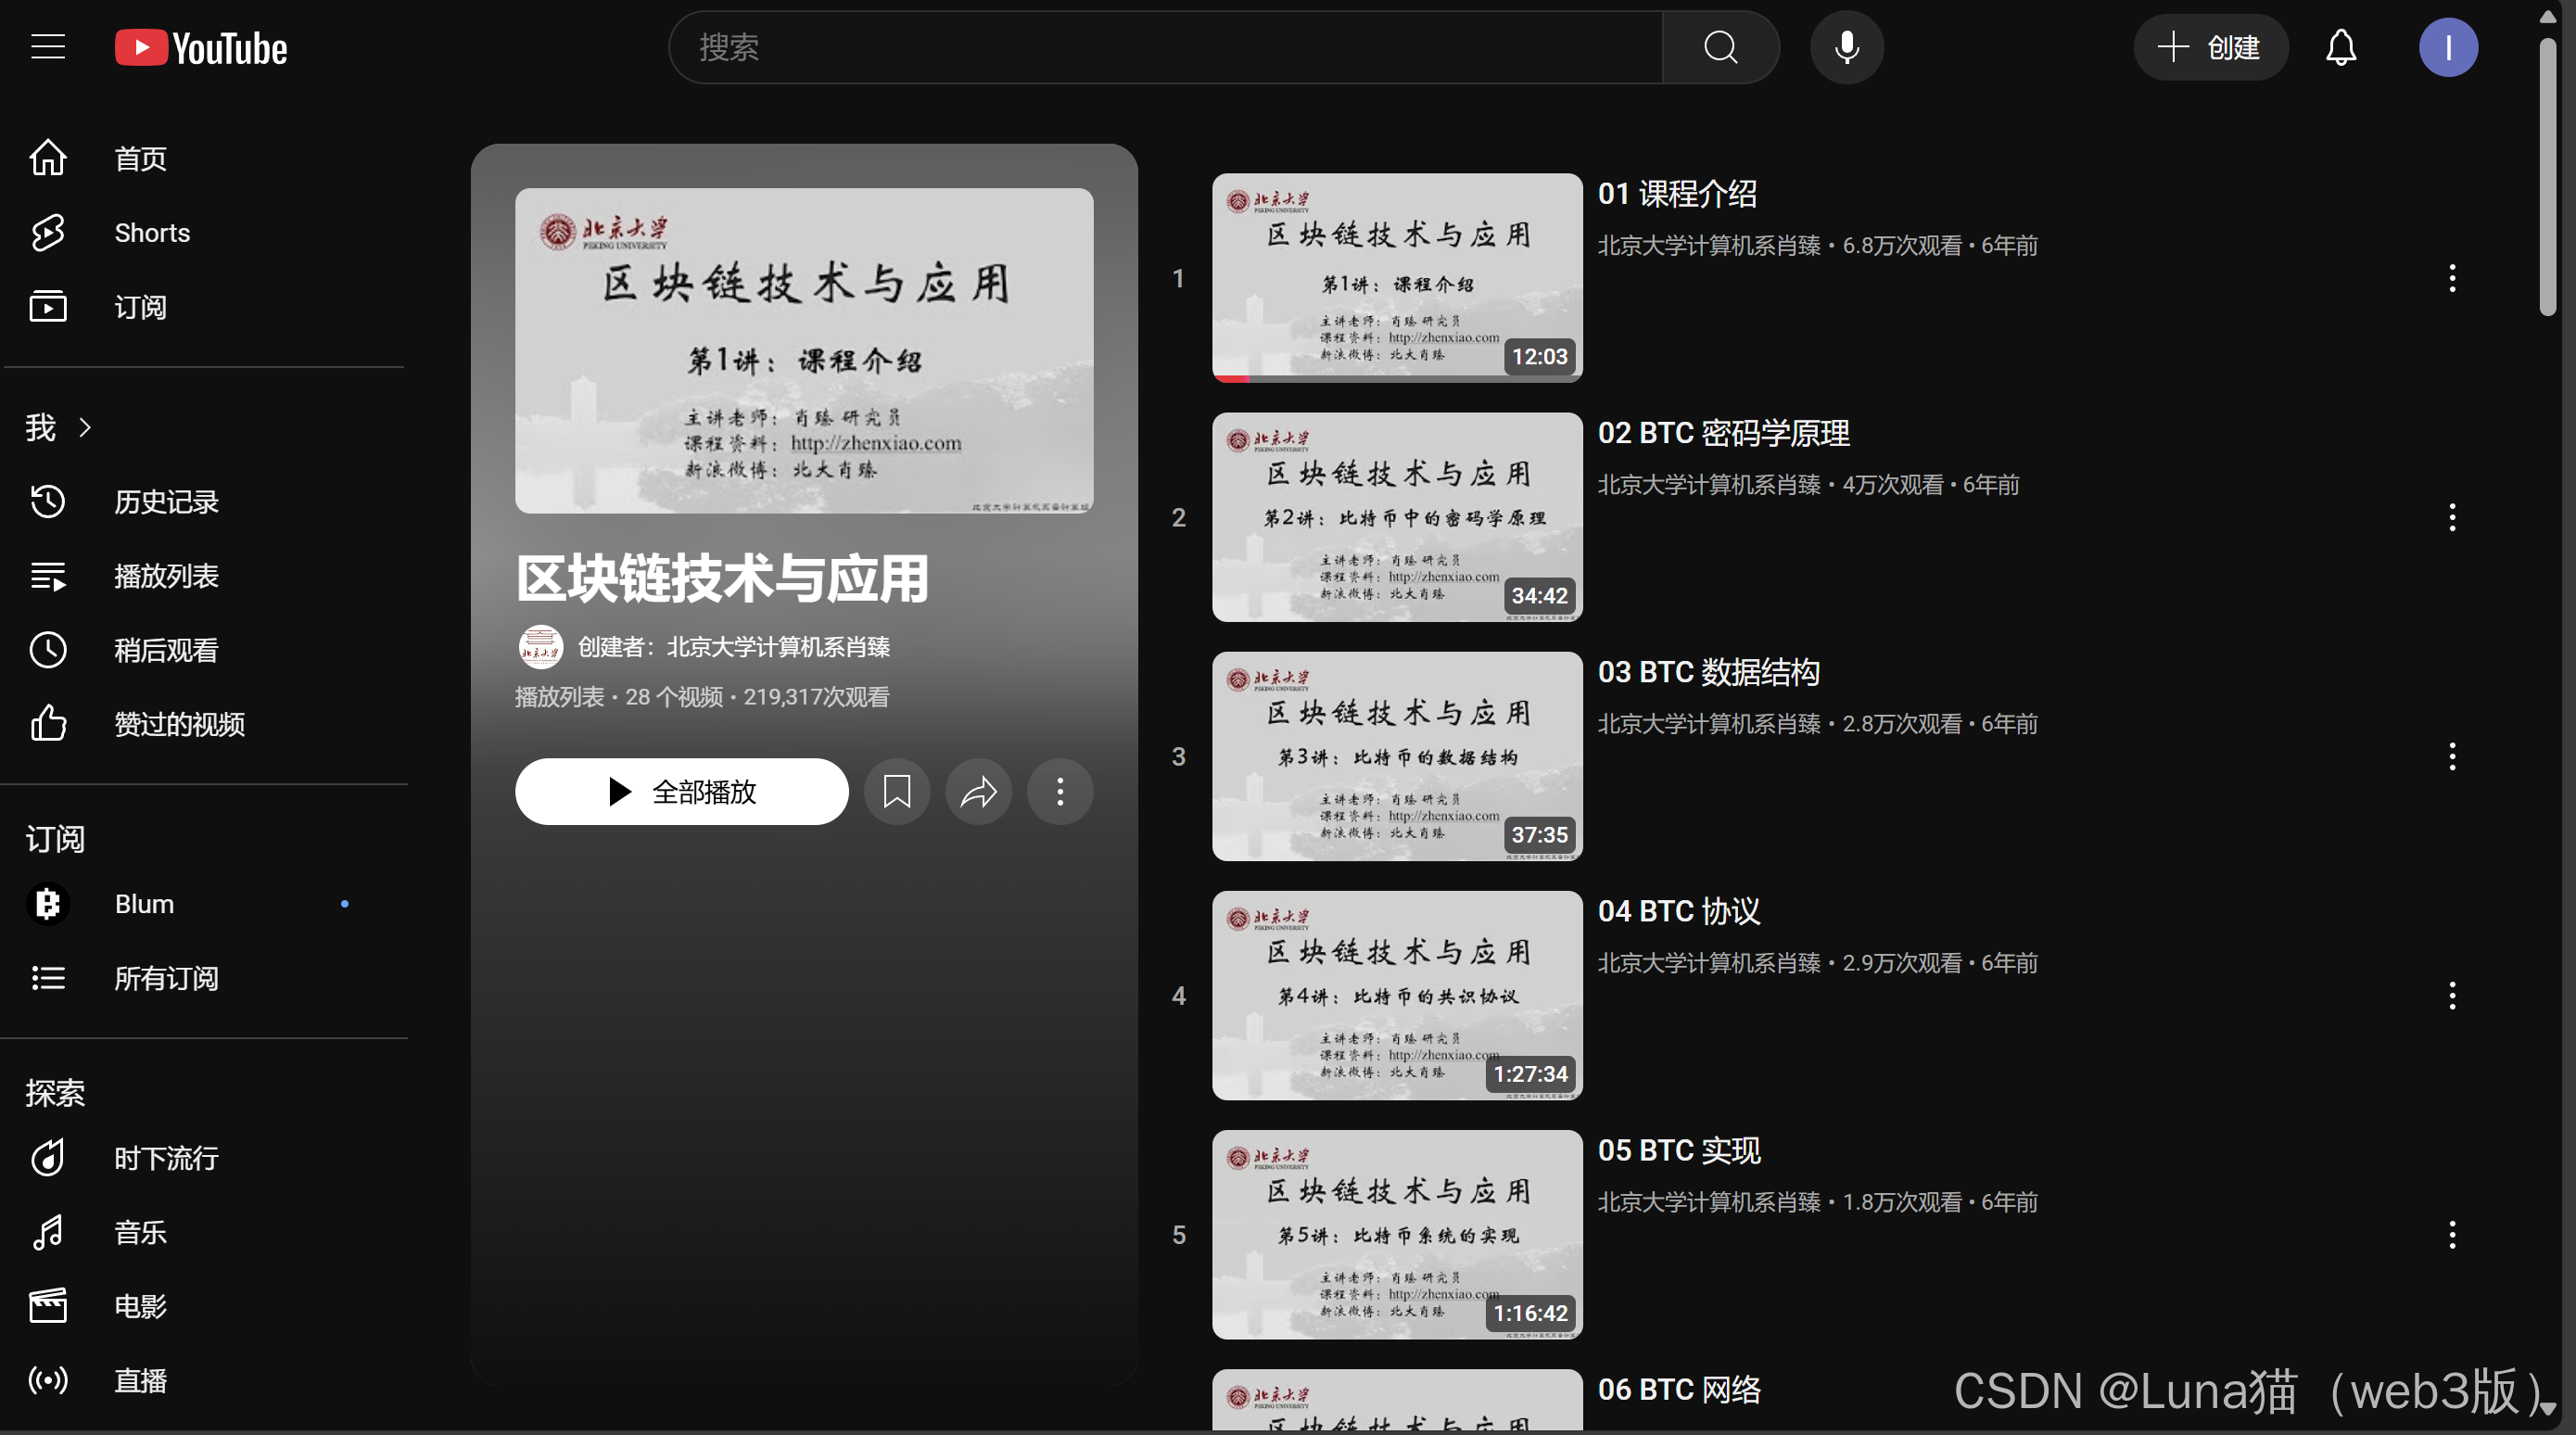The image size is (2576, 1435).
Task: Open the hamburger guide menu
Action: (x=47, y=47)
